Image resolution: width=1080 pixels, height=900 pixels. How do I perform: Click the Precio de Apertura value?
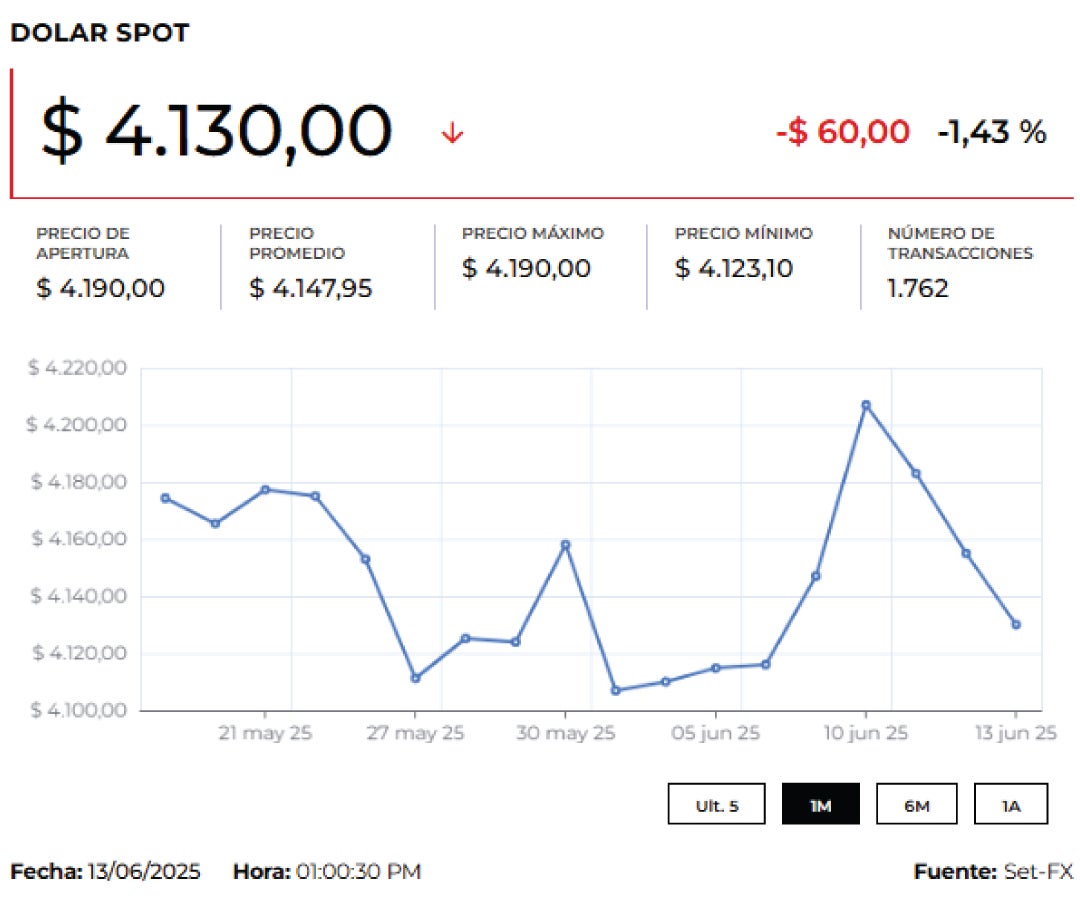click(100, 289)
